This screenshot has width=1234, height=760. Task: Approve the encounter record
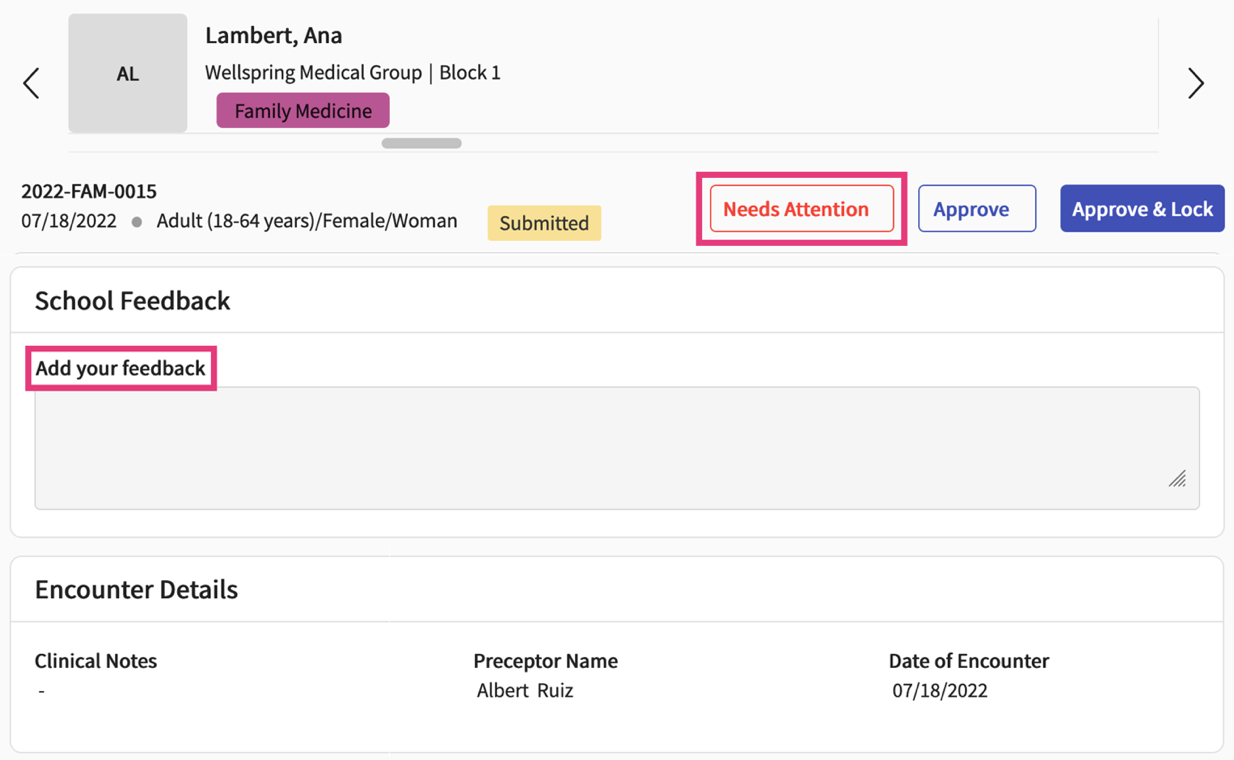976,208
